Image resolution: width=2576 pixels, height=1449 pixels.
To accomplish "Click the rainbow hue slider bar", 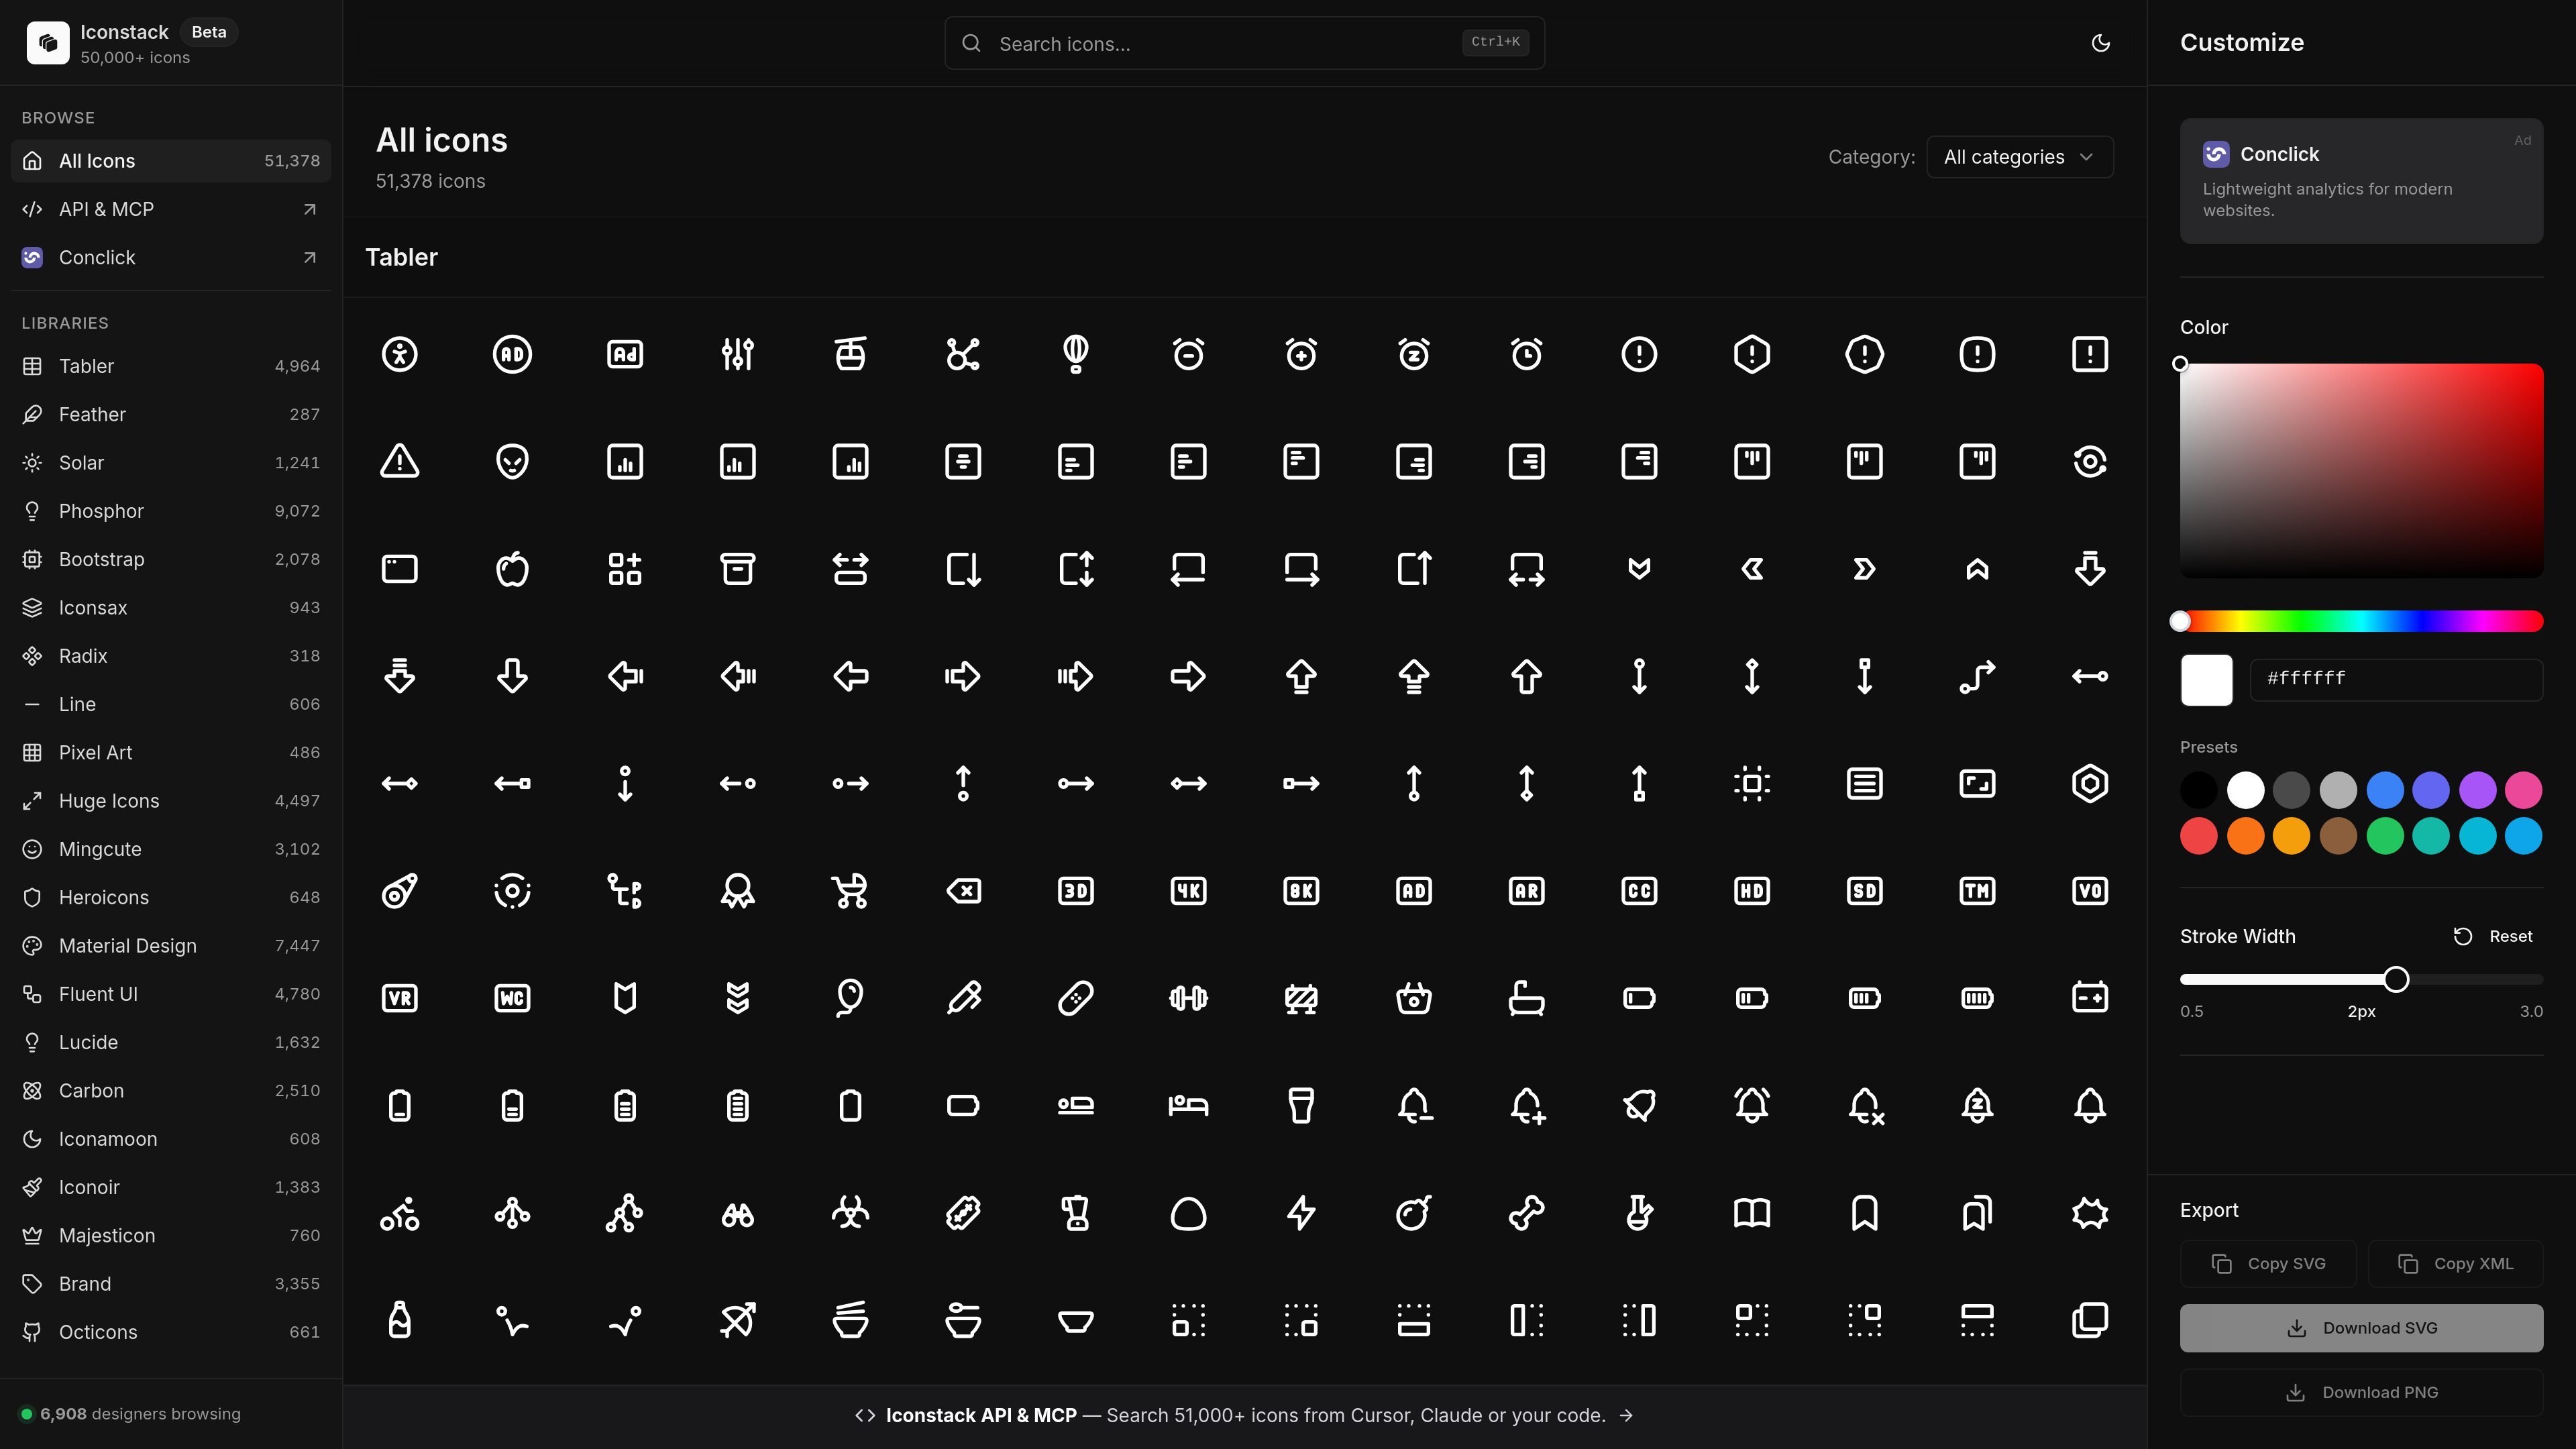I will (2361, 621).
